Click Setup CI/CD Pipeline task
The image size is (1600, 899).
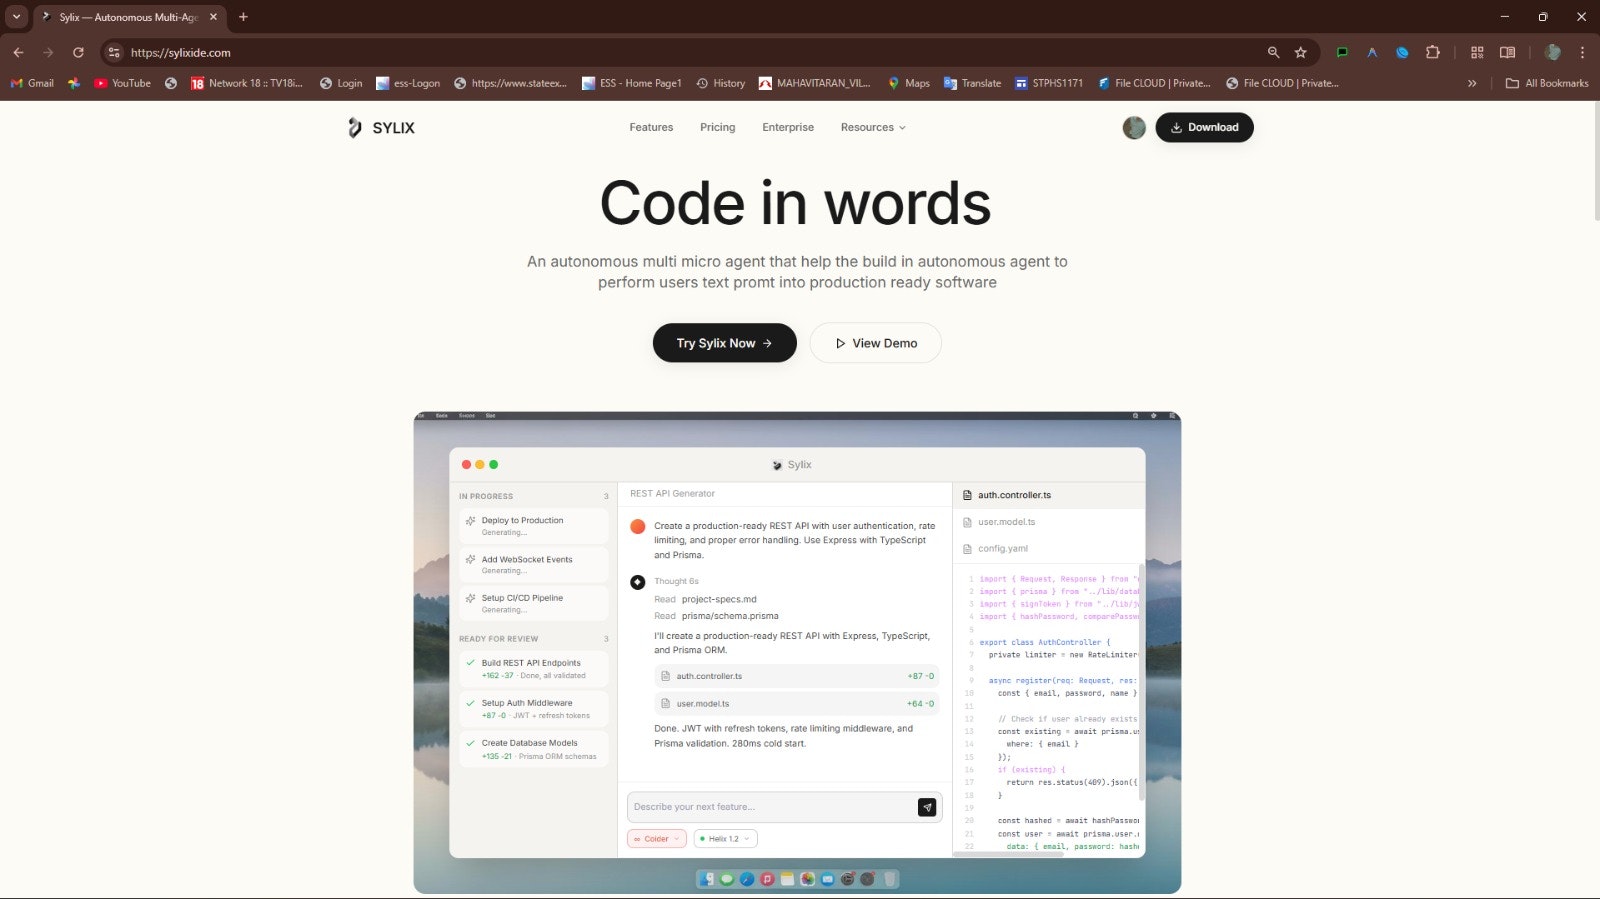point(533,603)
